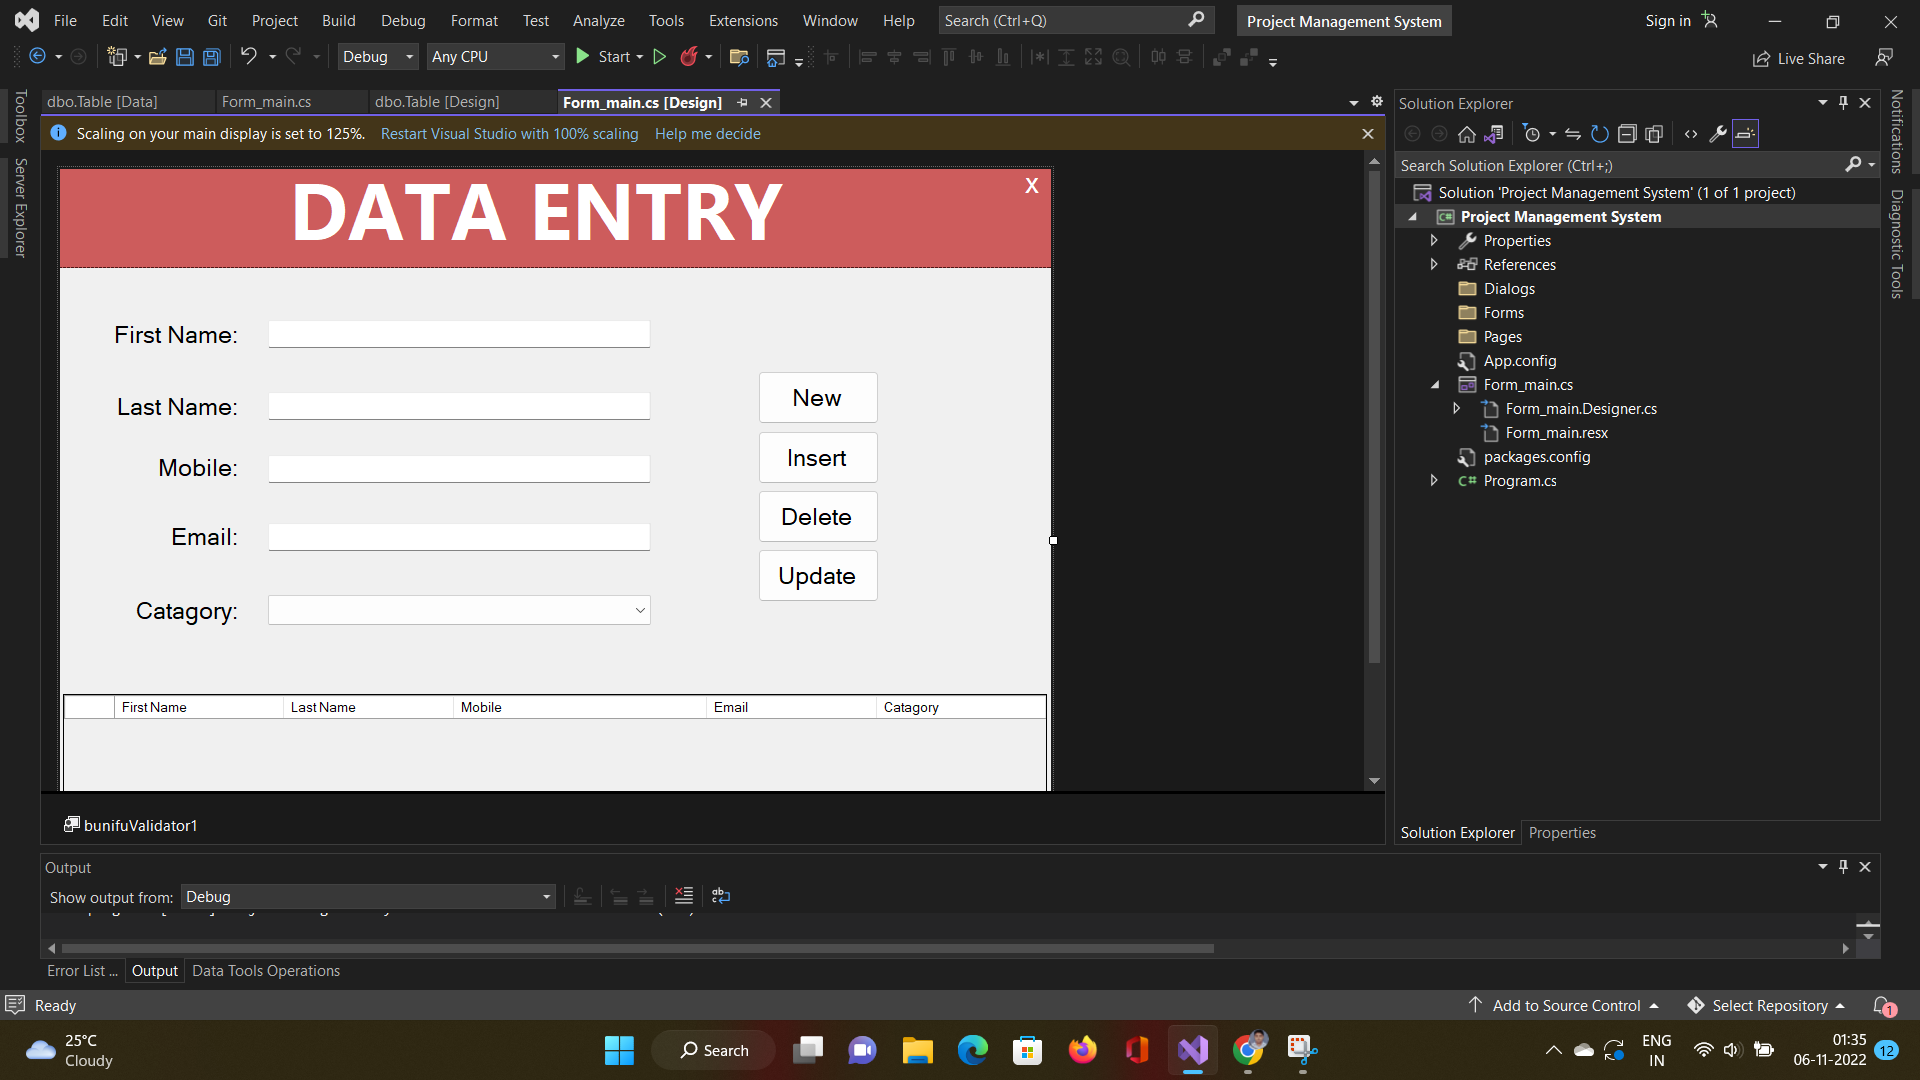Image resolution: width=1920 pixels, height=1080 pixels.
Task: Collapse the Form_main.cs node
Action: click(1434, 385)
